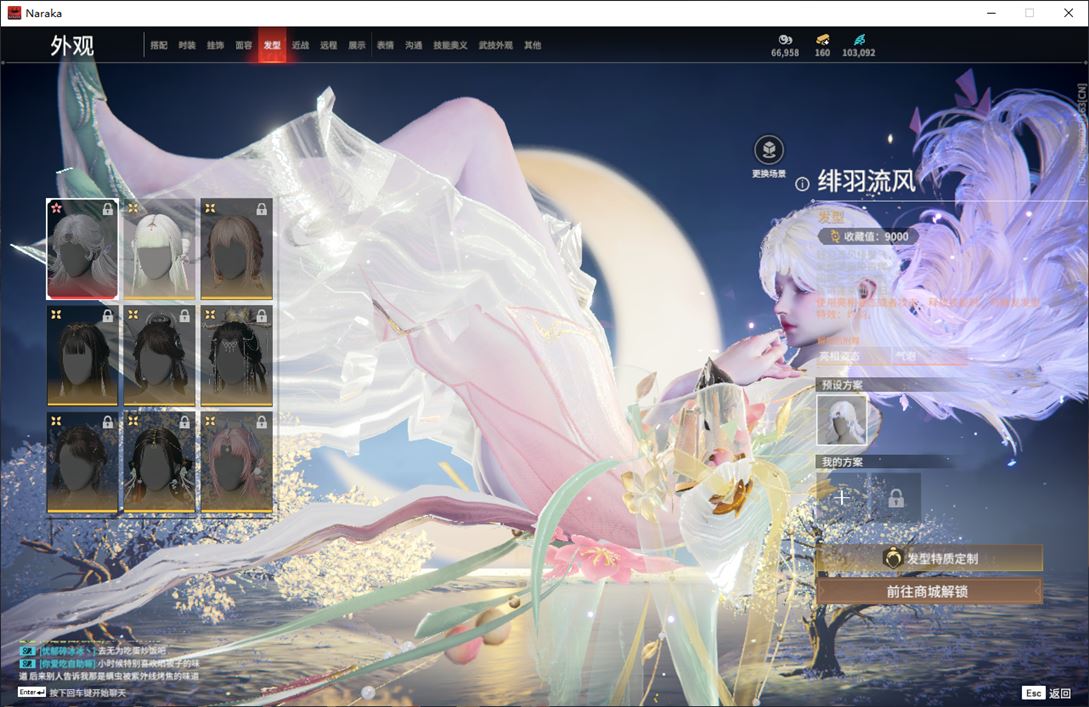Click the 更换场景 scene change icon
Image resolution: width=1089 pixels, height=707 pixels.
point(769,150)
